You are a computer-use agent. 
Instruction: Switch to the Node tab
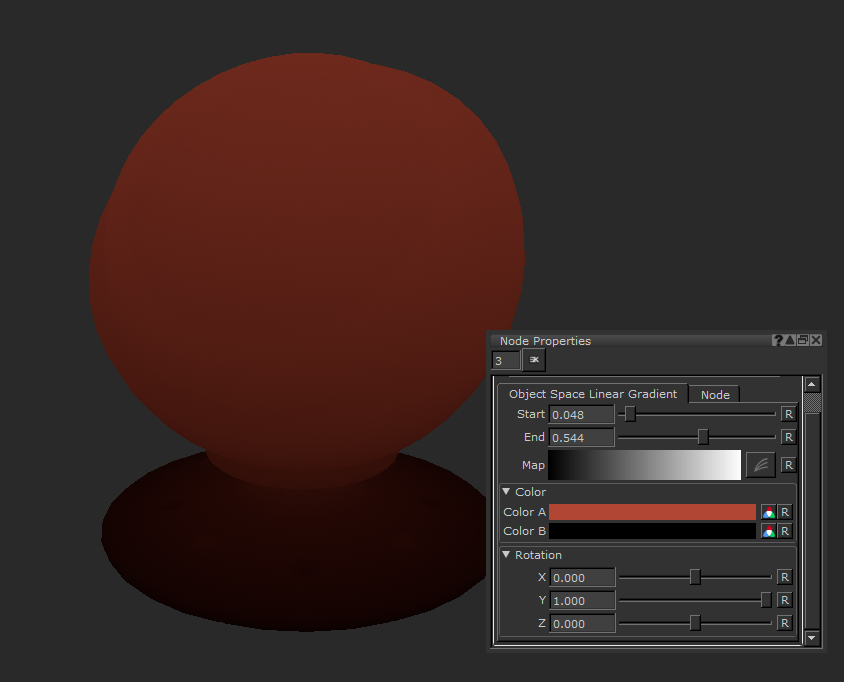(x=715, y=395)
